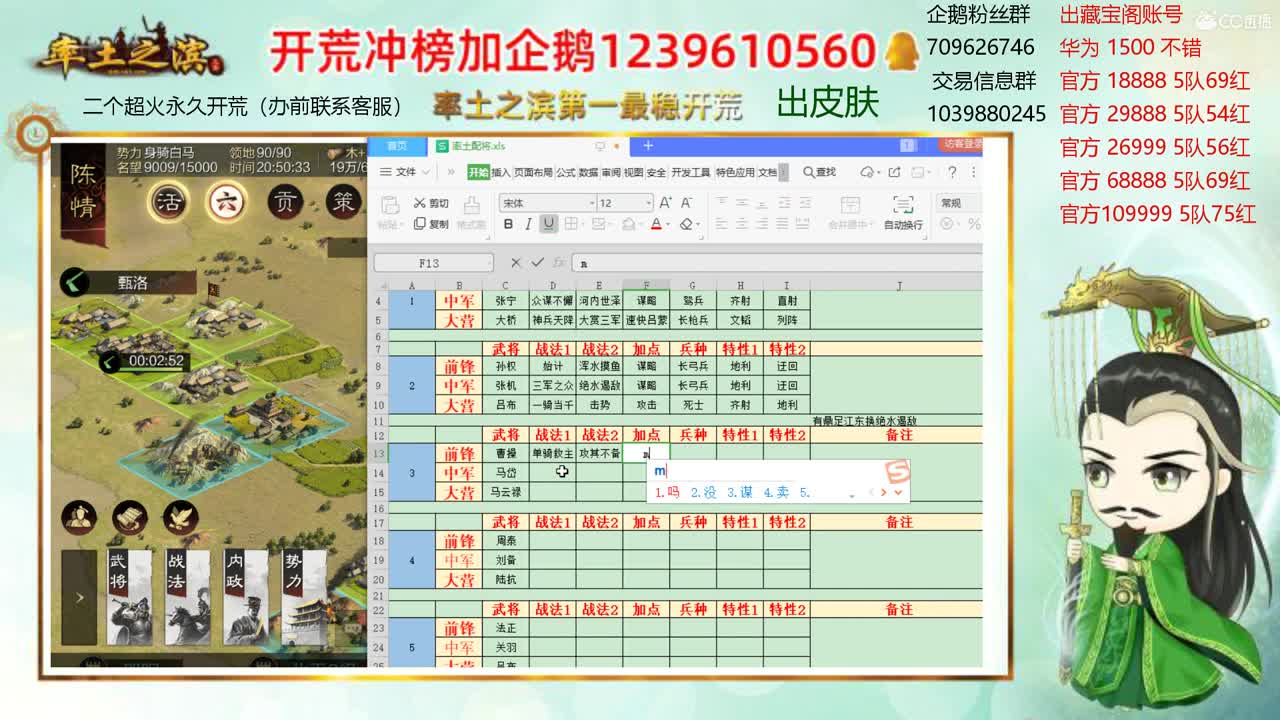Pick font color red A swatch

coord(656,225)
